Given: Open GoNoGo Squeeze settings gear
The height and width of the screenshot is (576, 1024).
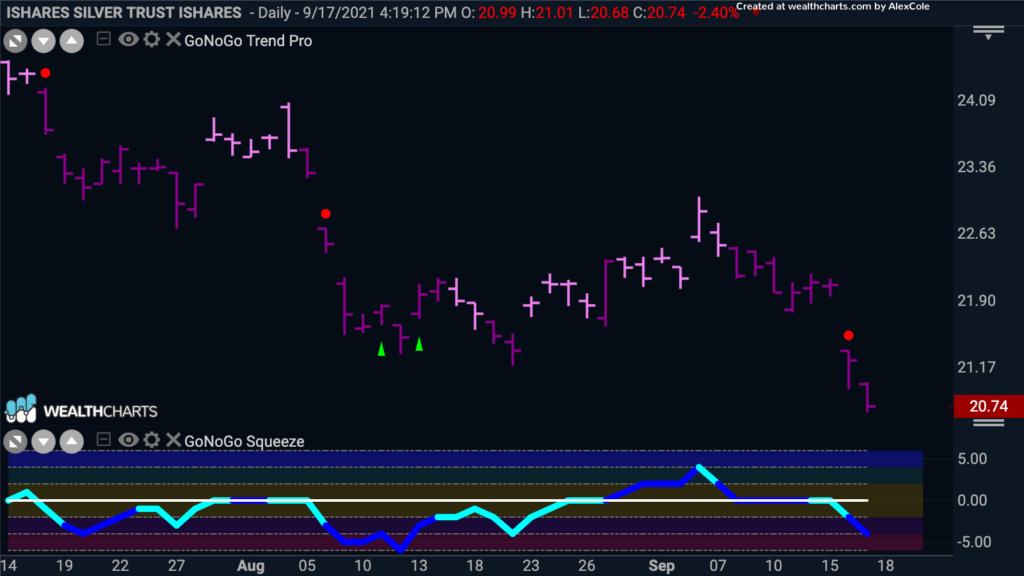Looking at the screenshot, I should coord(152,440).
